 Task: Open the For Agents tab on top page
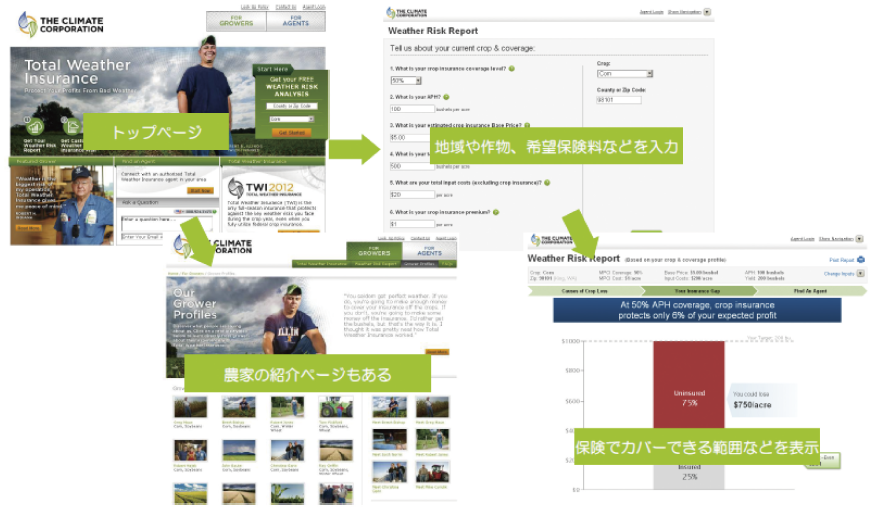(296, 21)
